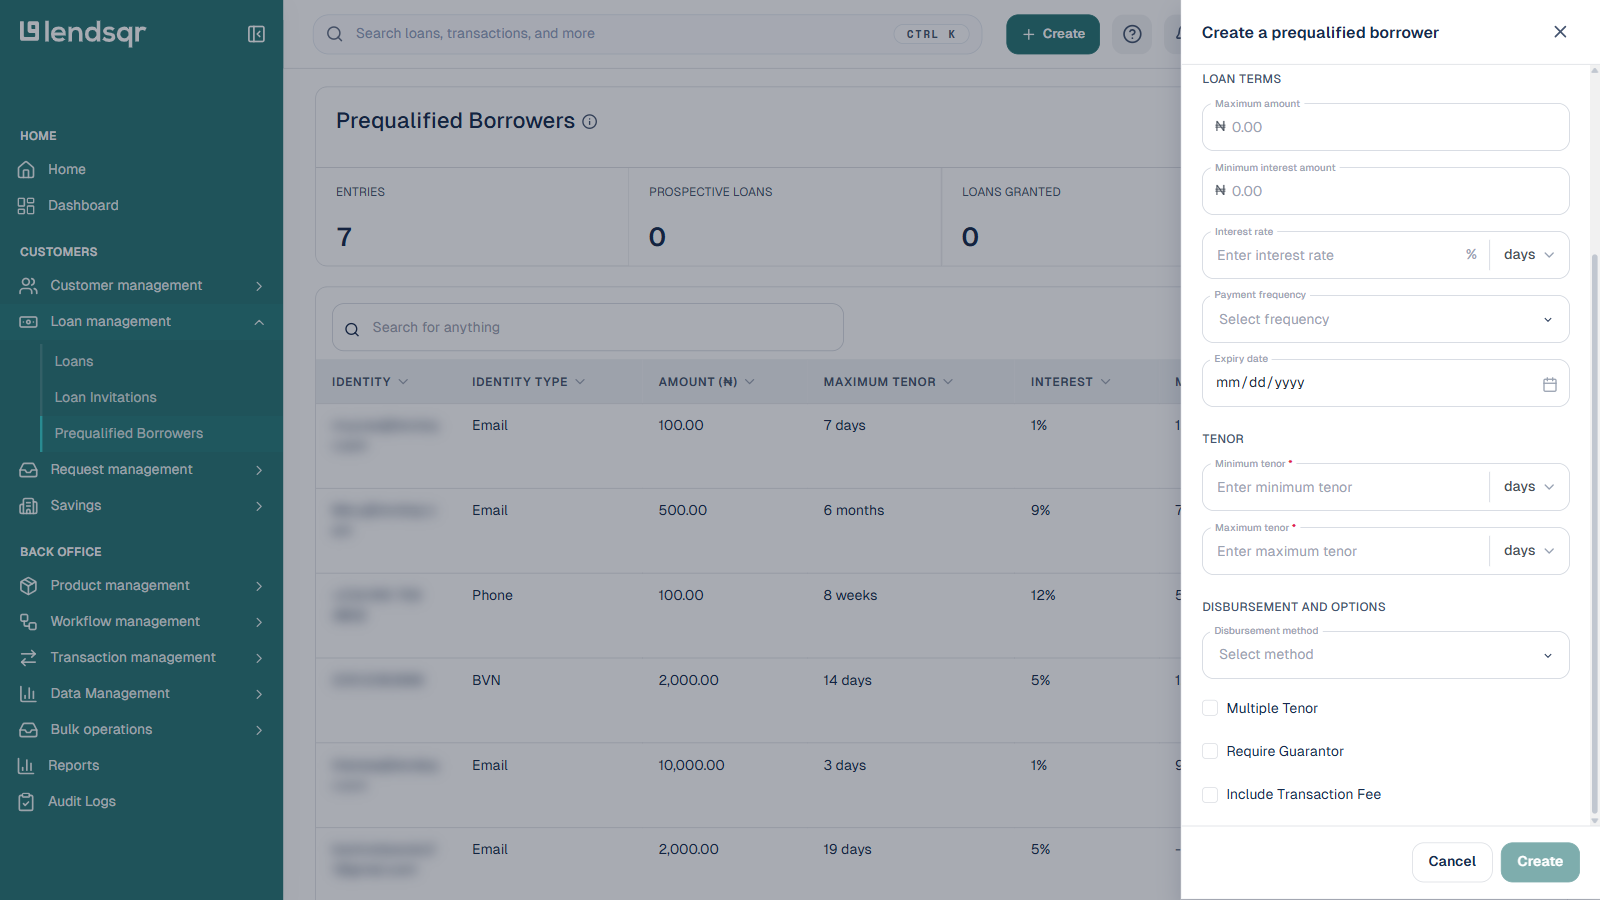The width and height of the screenshot is (1600, 900).
Task: Click the panel's Create submit button
Action: [x=1540, y=862]
